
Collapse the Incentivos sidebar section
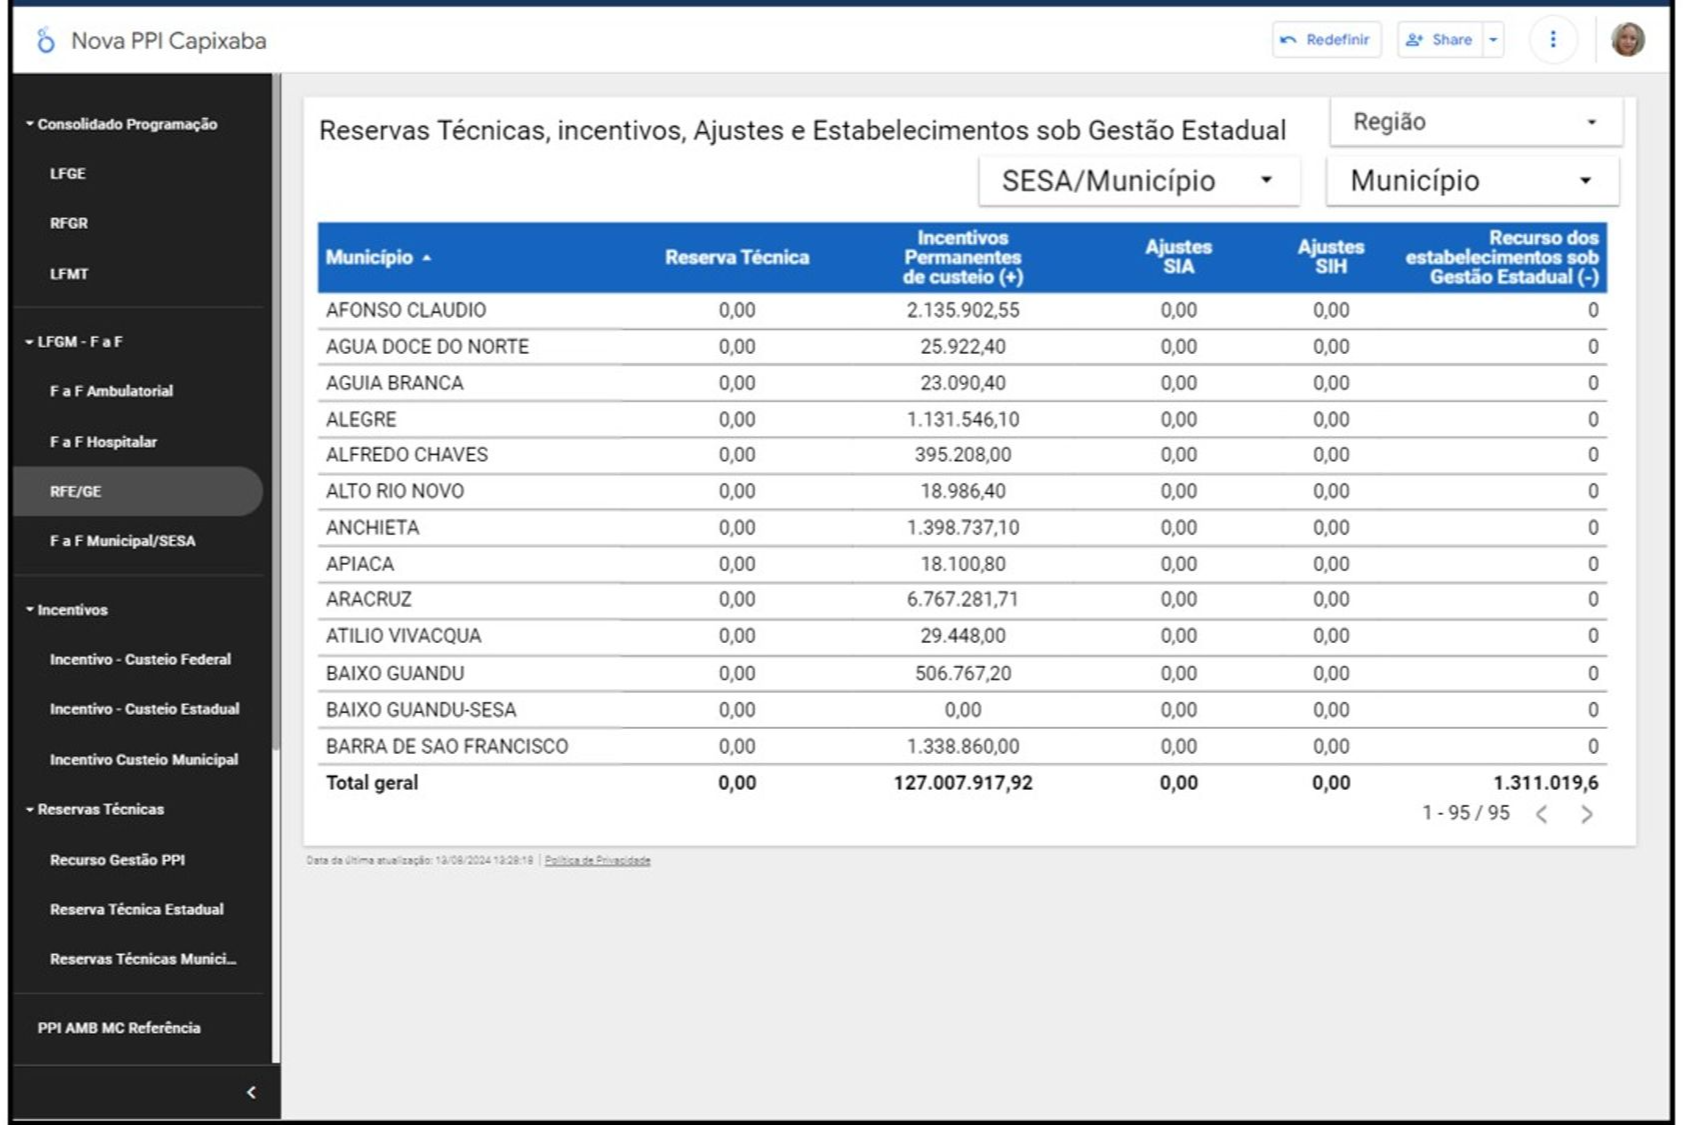click(30, 610)
